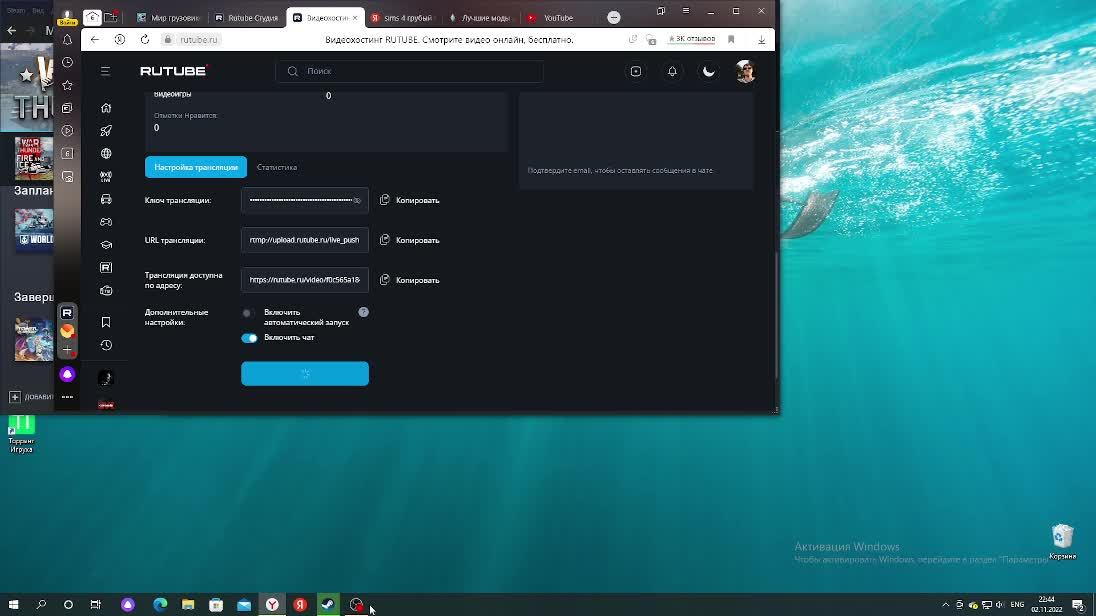The width and height of the screenshot is (1096, 616).
Task: Open the profile avatar menu
Action: click(746, 71)
